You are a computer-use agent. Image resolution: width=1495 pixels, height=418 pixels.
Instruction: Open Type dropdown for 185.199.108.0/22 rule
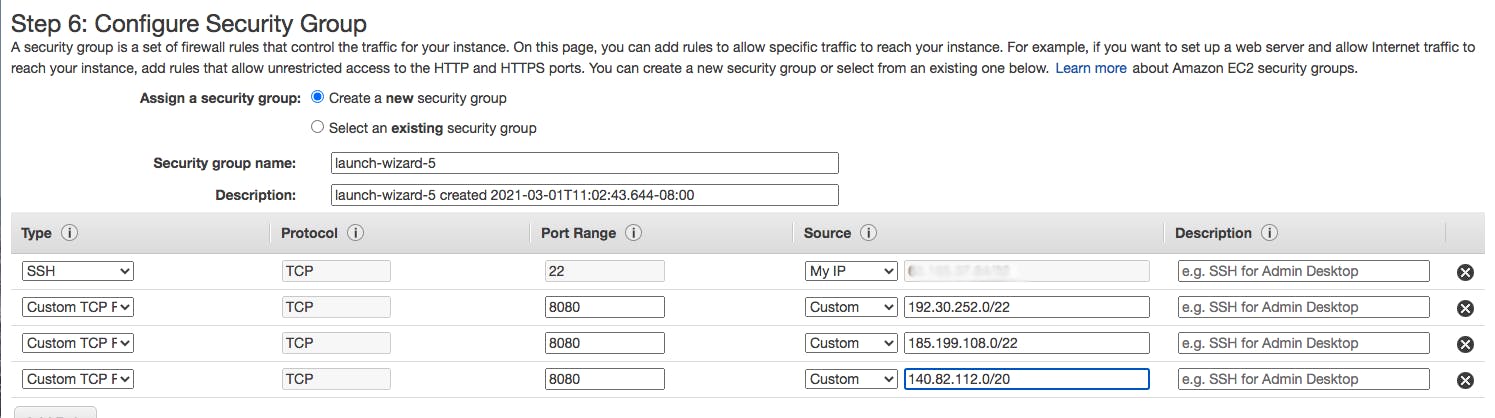pyautogui.click(x=78, y=343)
